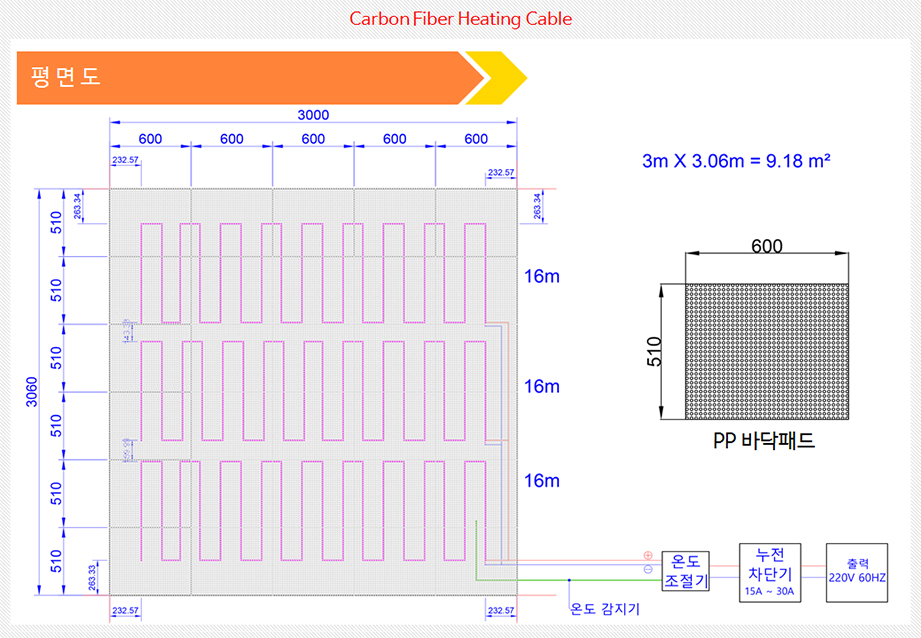Click the '온도 감지기' sensor label

click(605, 609)
